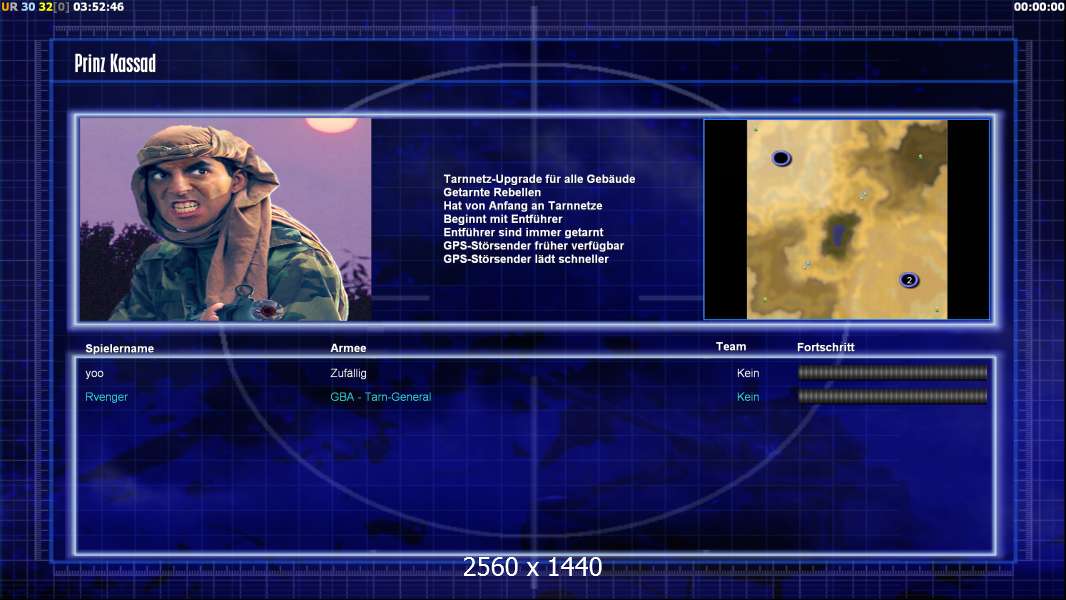1066x600 pixels.
Task: Select player row Rvenger
Action: pyautogui.click(x=536, y=397)
